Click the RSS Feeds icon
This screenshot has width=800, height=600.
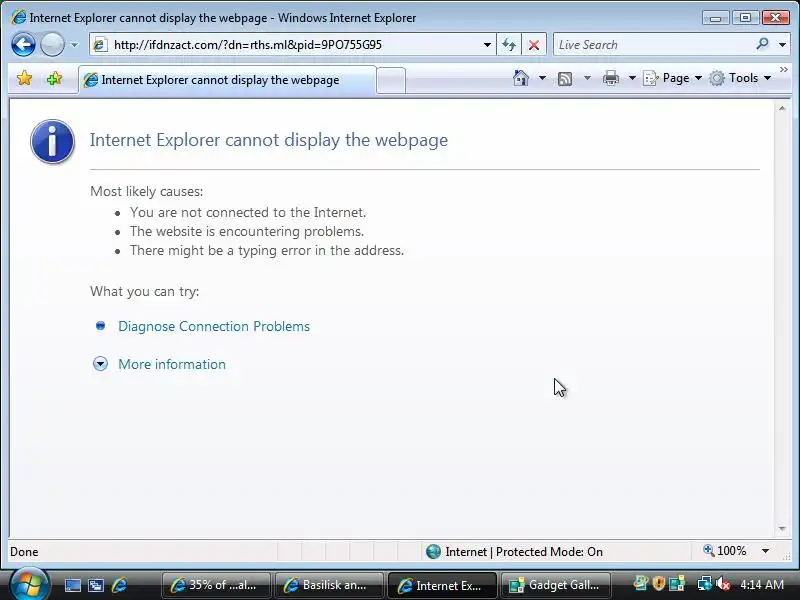pyautogui.click(x=565, y=79)
